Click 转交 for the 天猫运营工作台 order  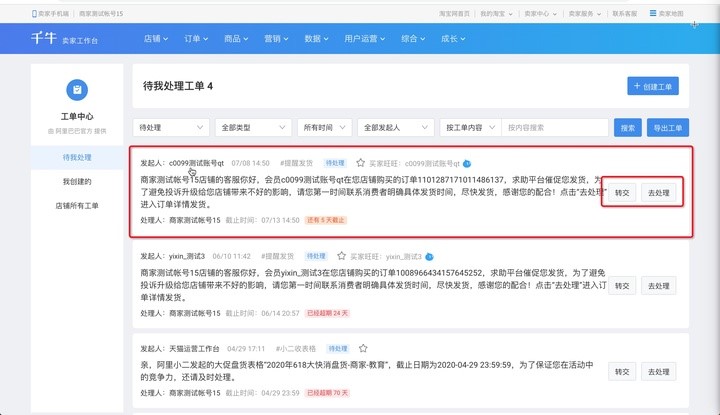click(622, 372)
